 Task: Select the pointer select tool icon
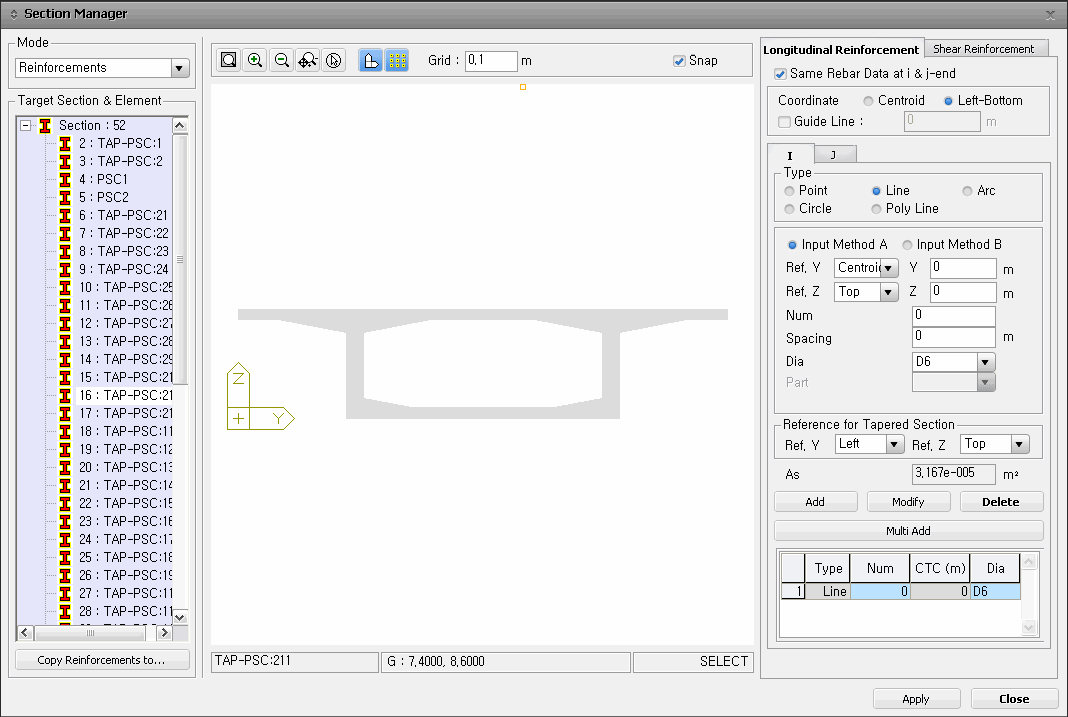pos(333,60)
